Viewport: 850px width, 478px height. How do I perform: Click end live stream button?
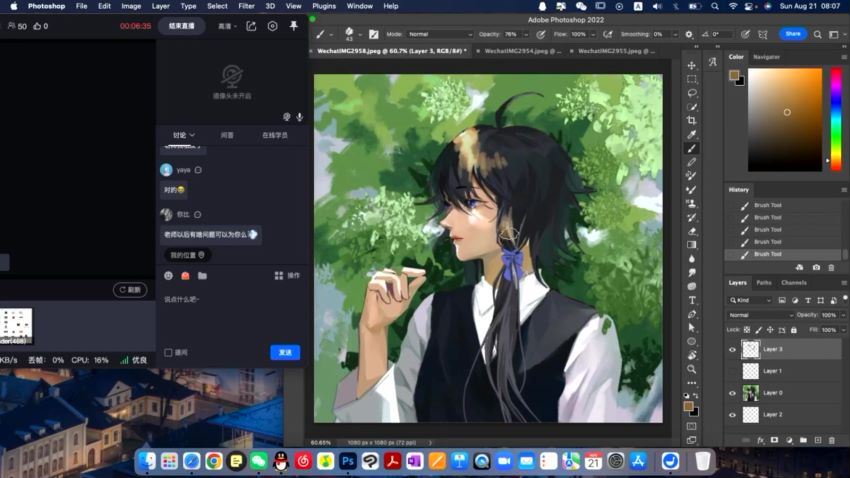pos(182,26)
